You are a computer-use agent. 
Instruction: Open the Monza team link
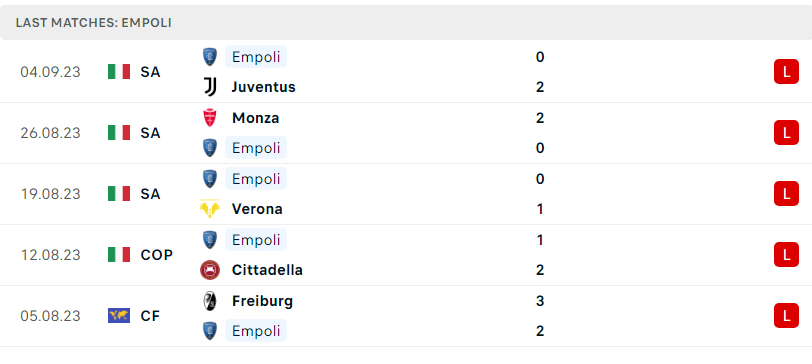click(x=255, y=118)
